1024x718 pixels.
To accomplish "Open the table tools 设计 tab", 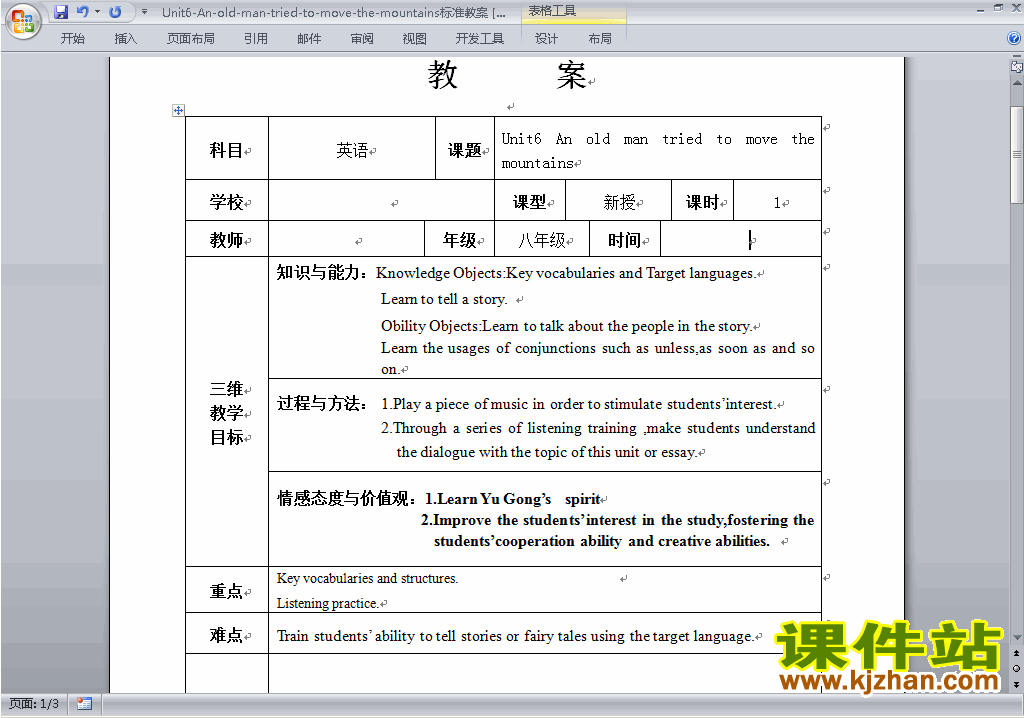I will point(546,39).
